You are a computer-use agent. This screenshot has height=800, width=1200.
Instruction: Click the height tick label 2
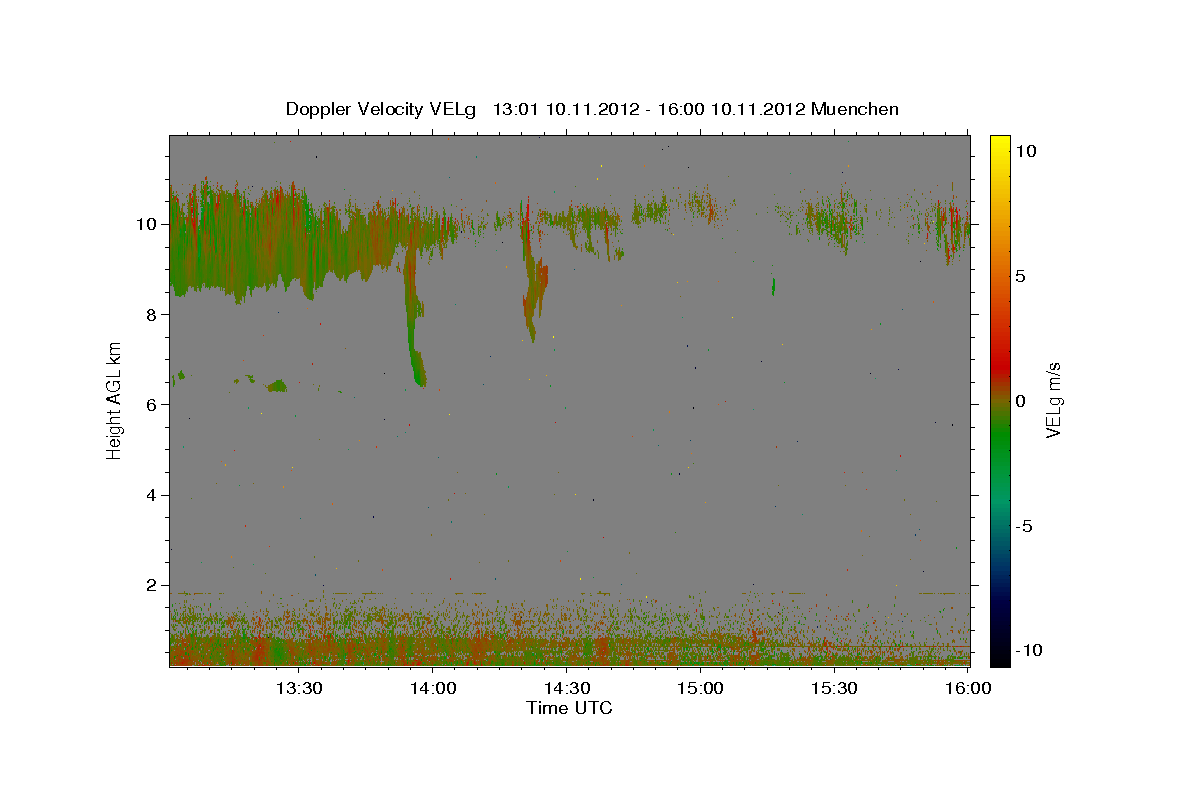152,585
